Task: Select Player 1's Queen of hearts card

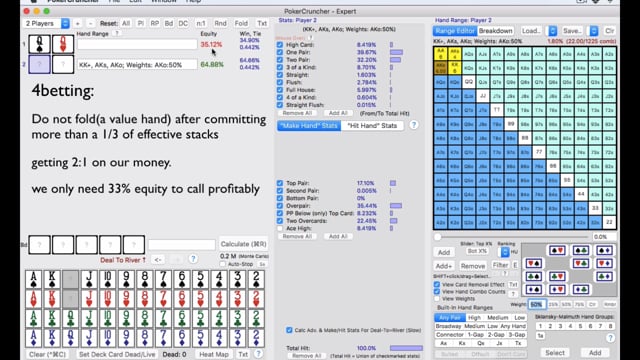Action: pyautogui.click(x=63, y=44)
